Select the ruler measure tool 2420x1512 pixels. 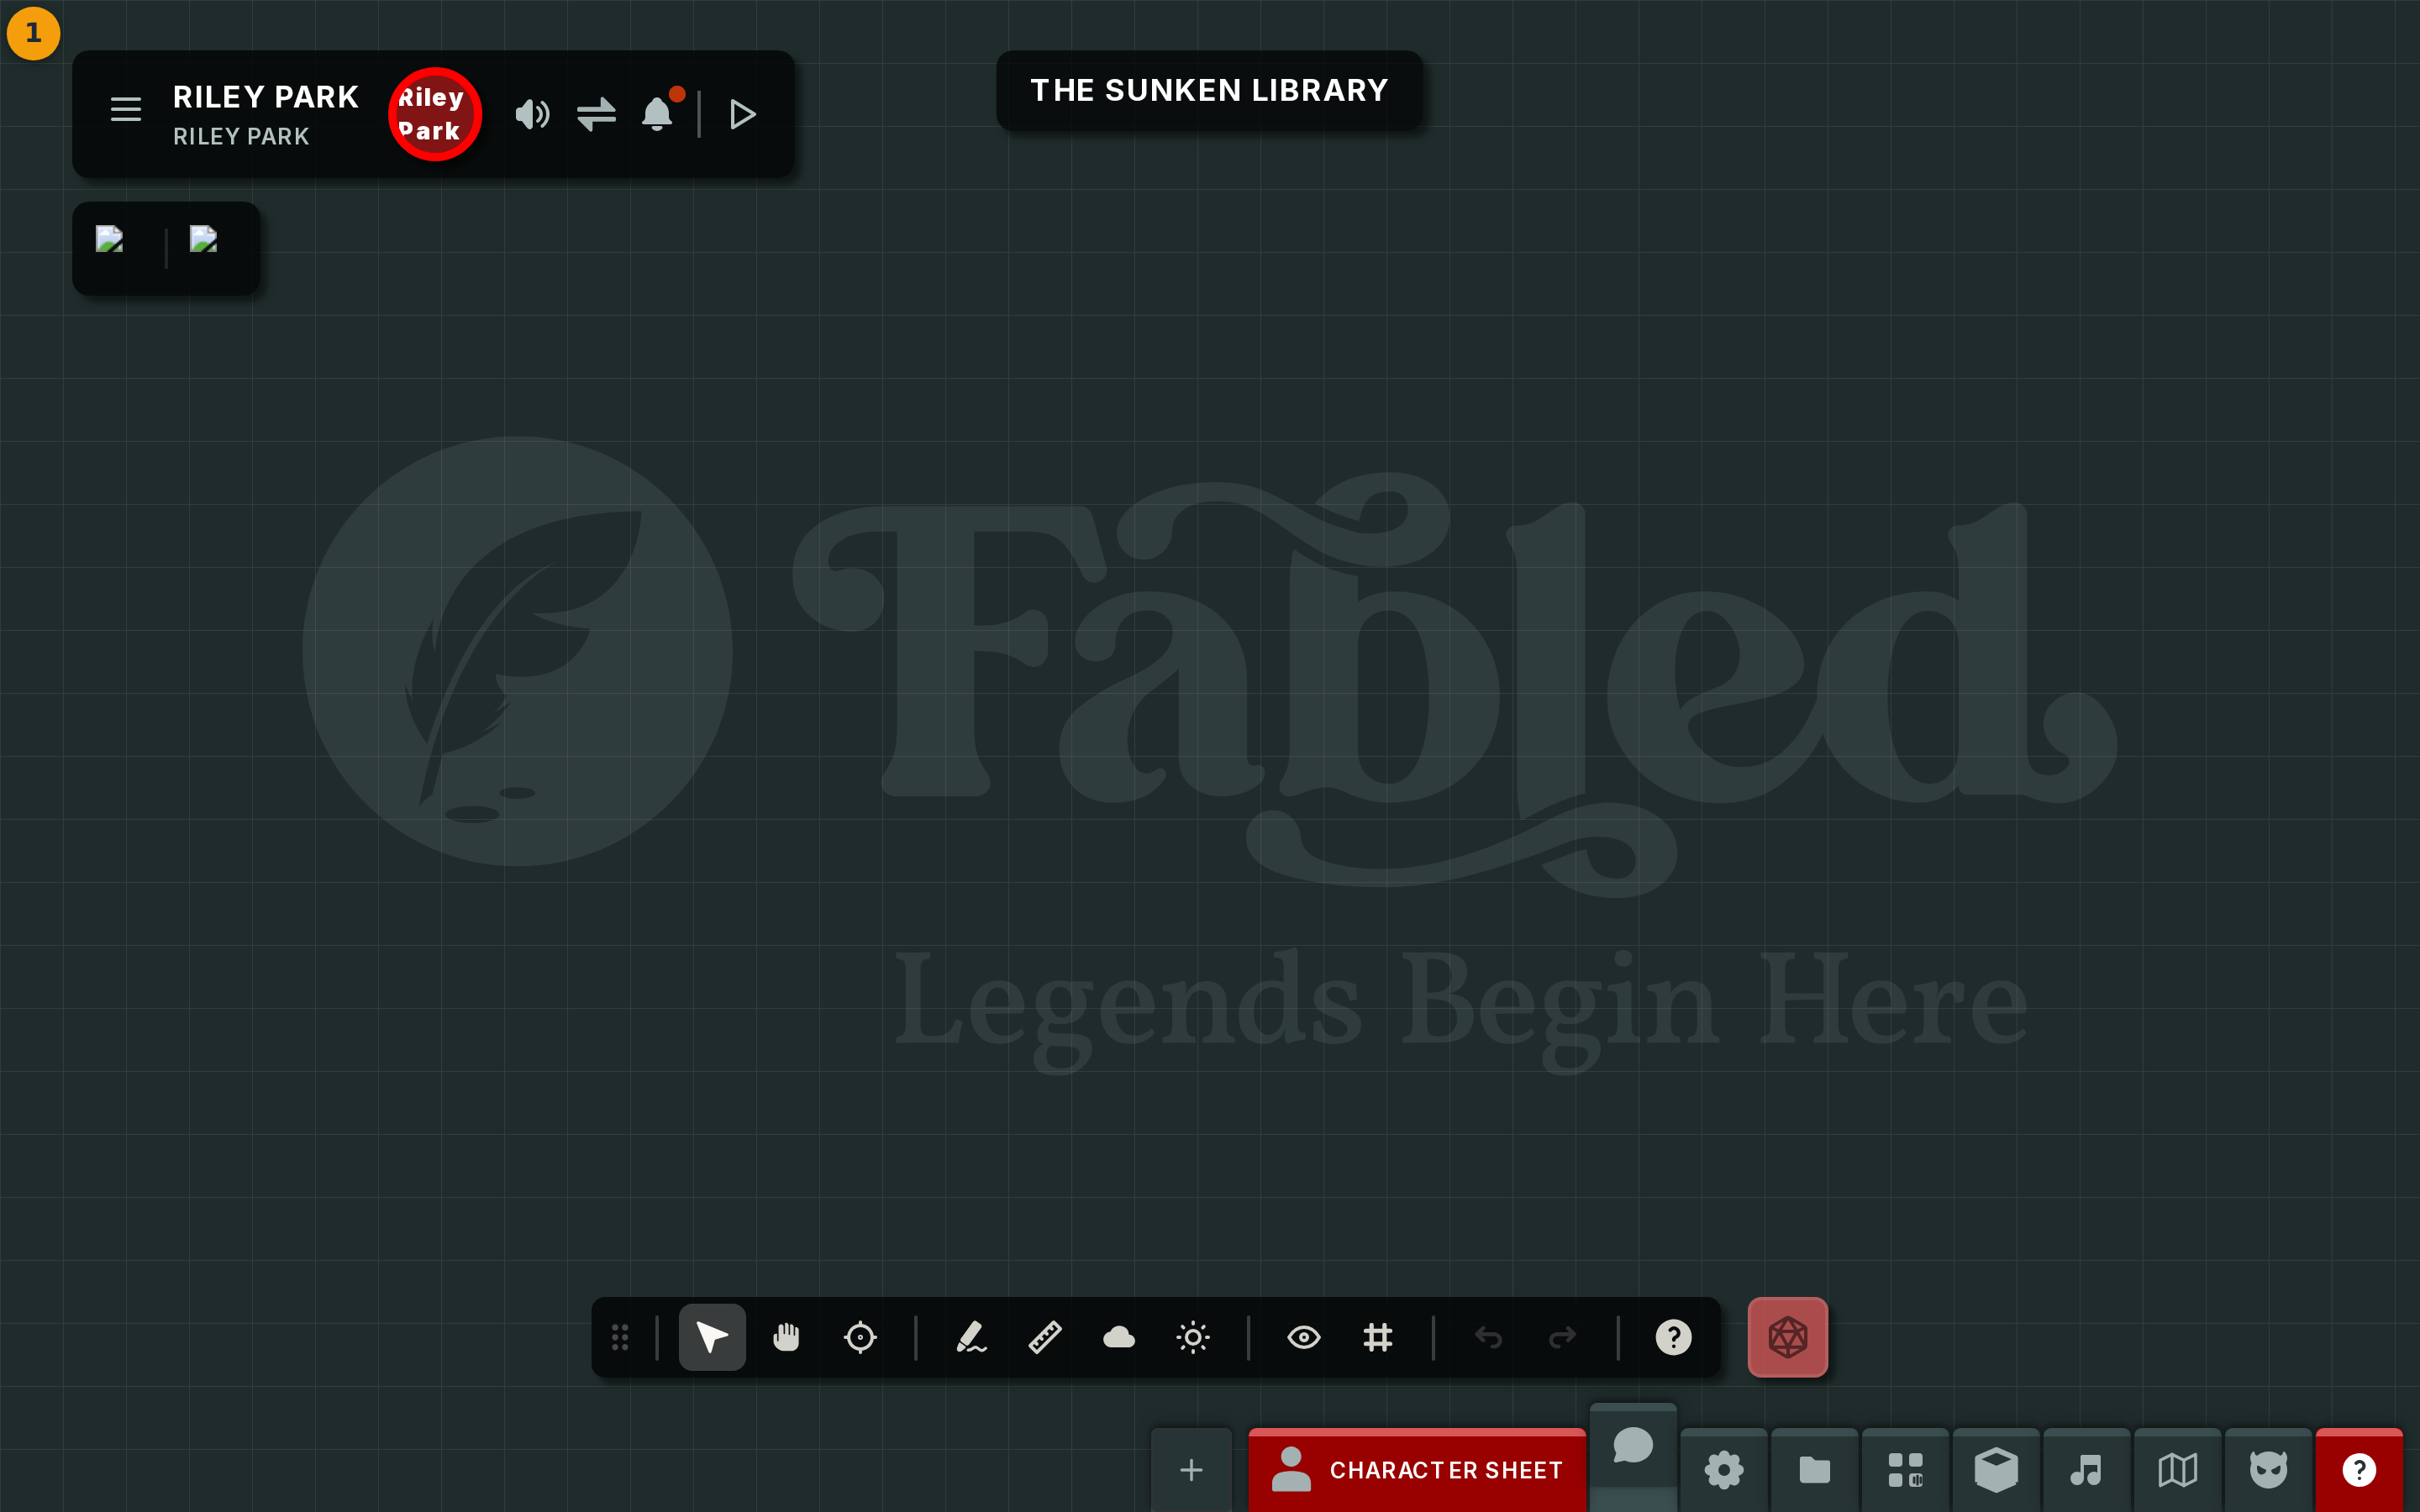pos(1045,1337)
